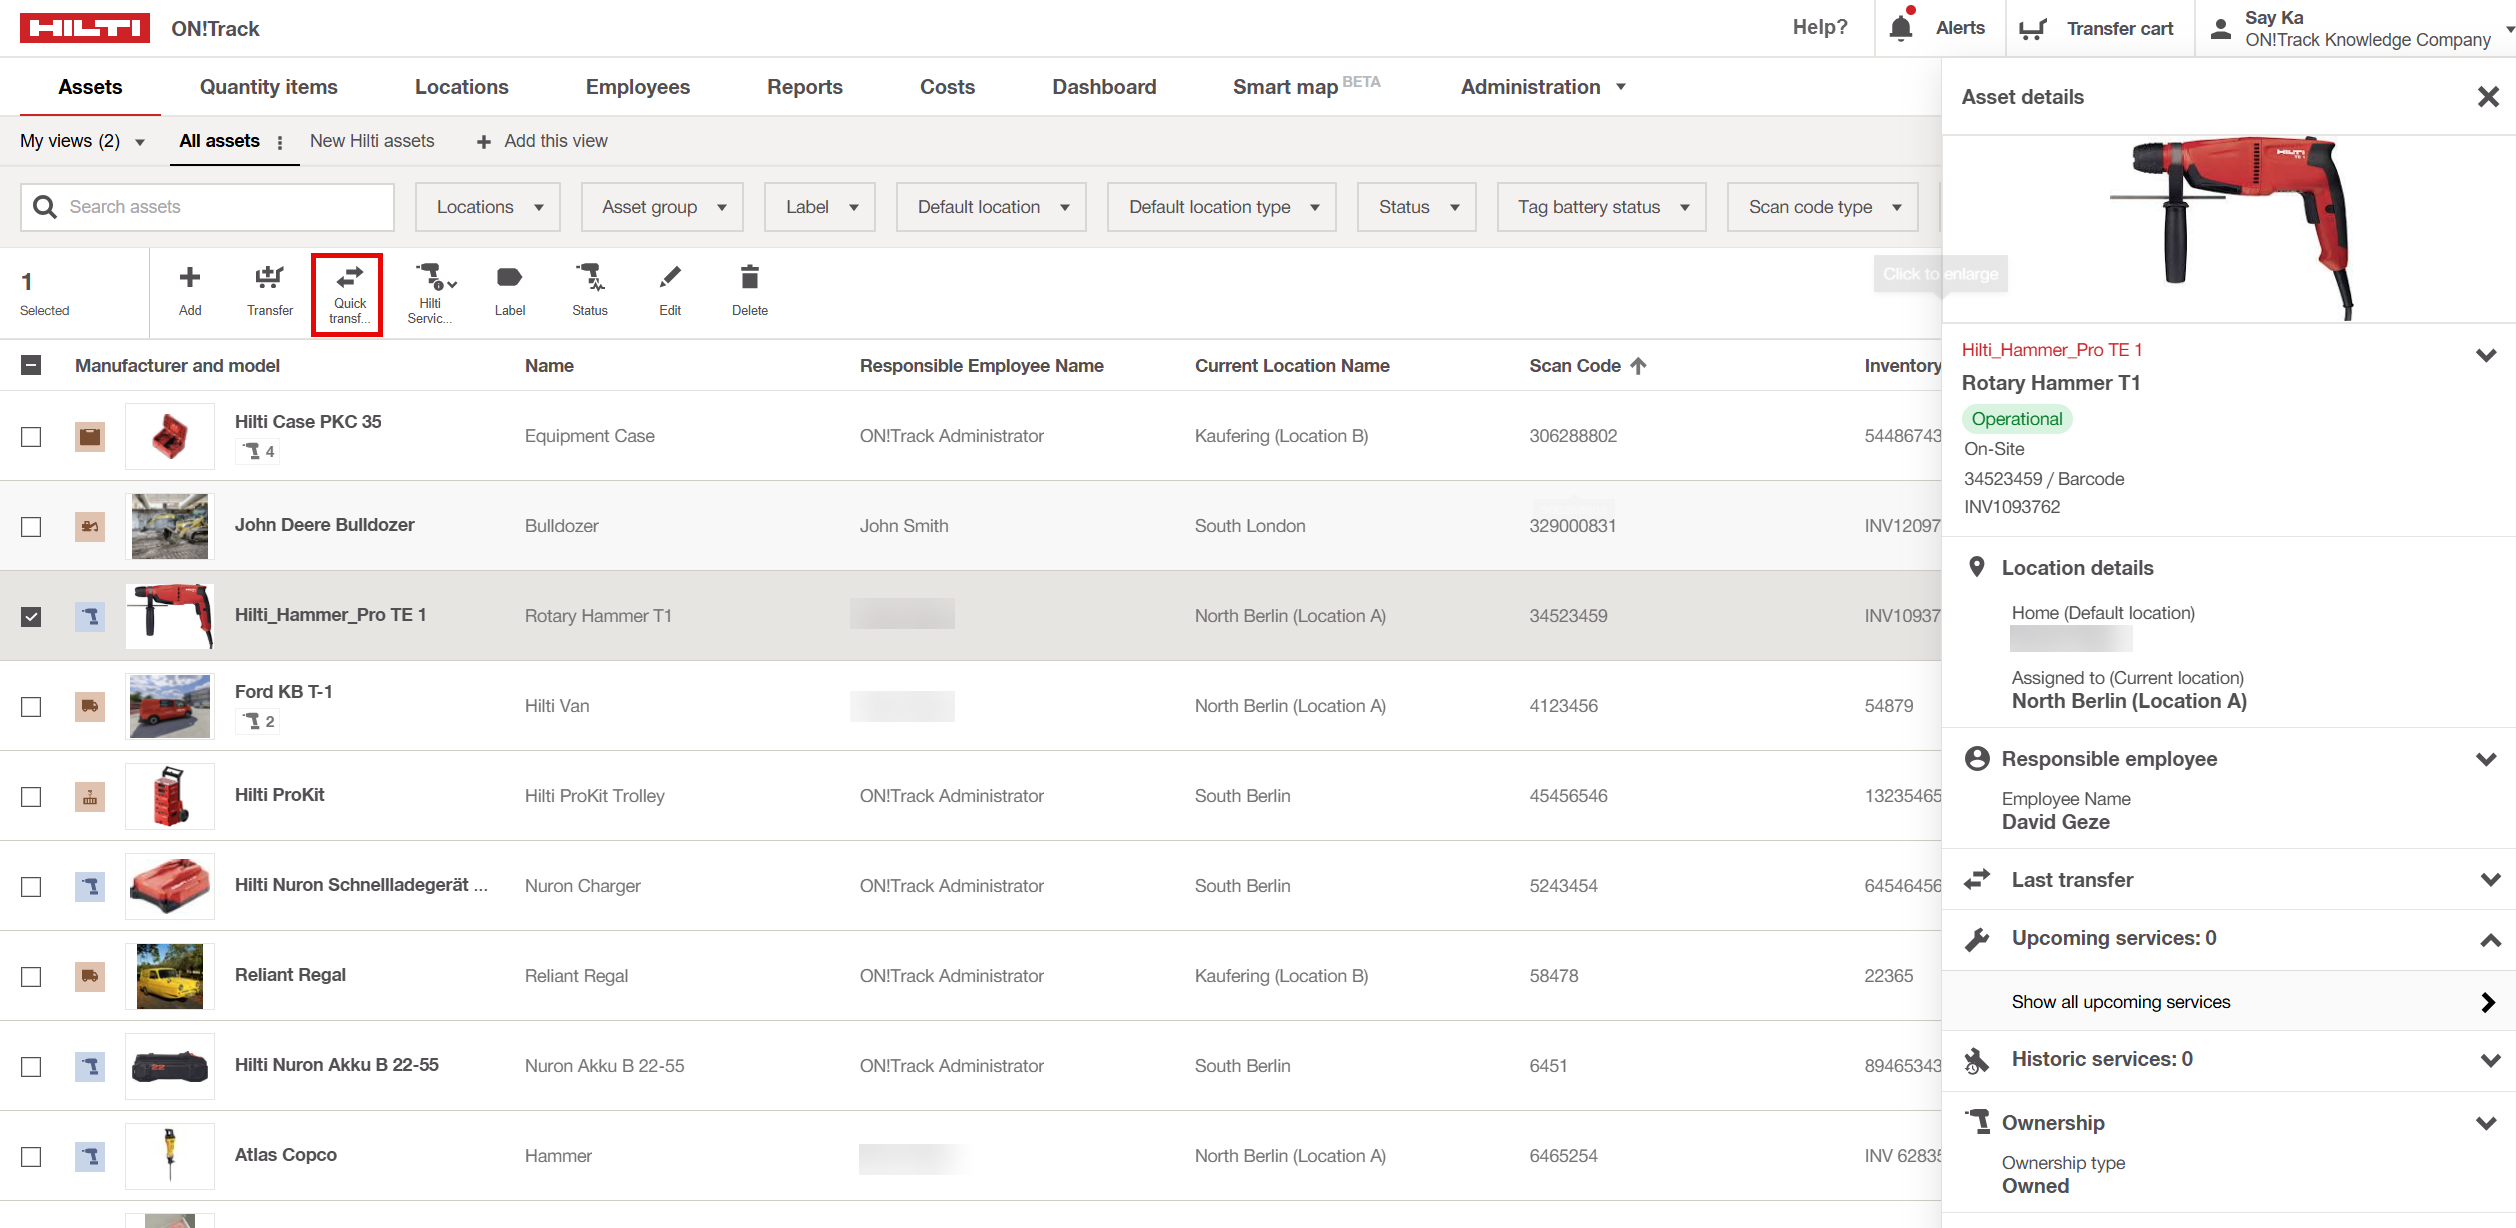
Task: Open the Alerts bell icon
Action: (1901, 27)
